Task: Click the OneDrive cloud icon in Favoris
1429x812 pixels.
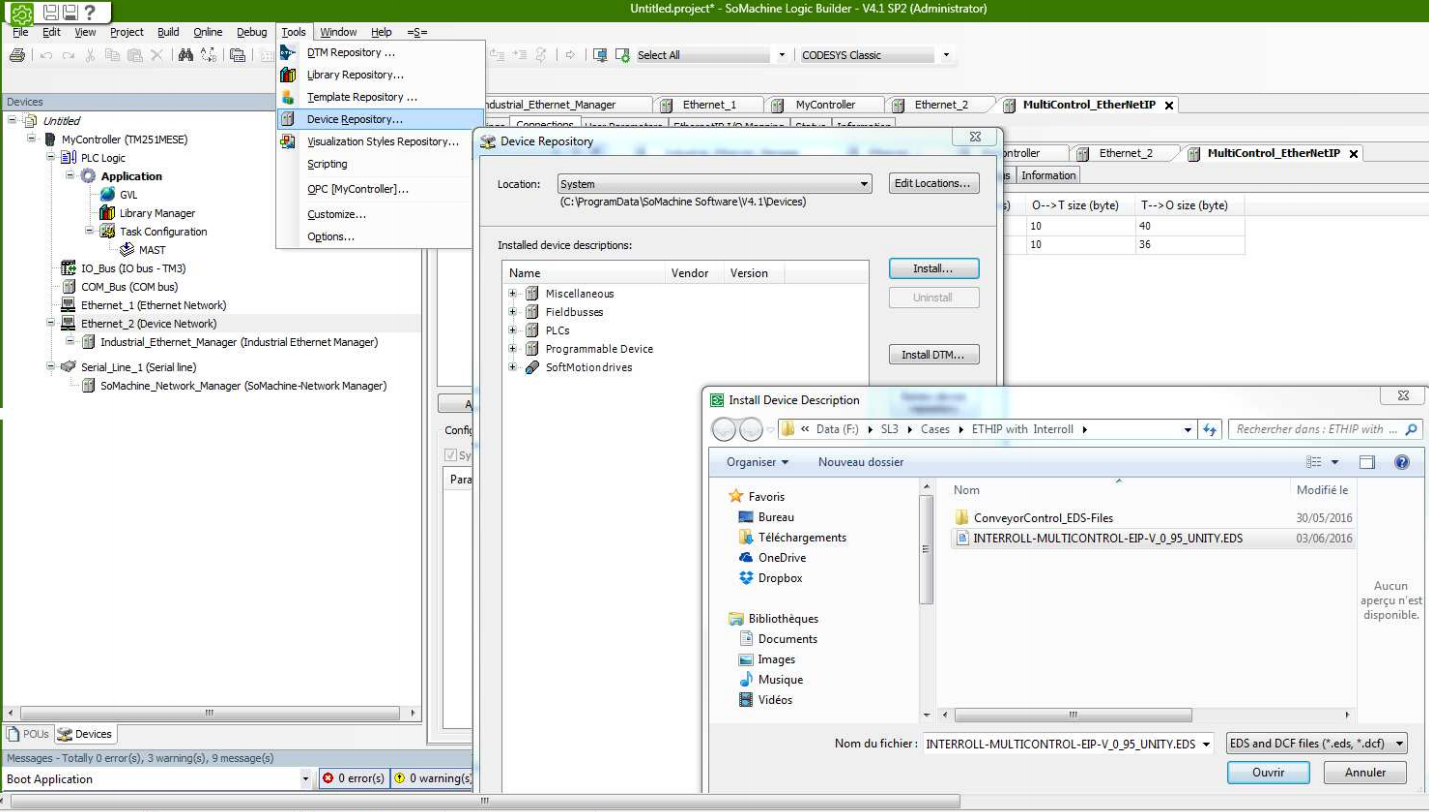Action: click(x=746, y=558)
